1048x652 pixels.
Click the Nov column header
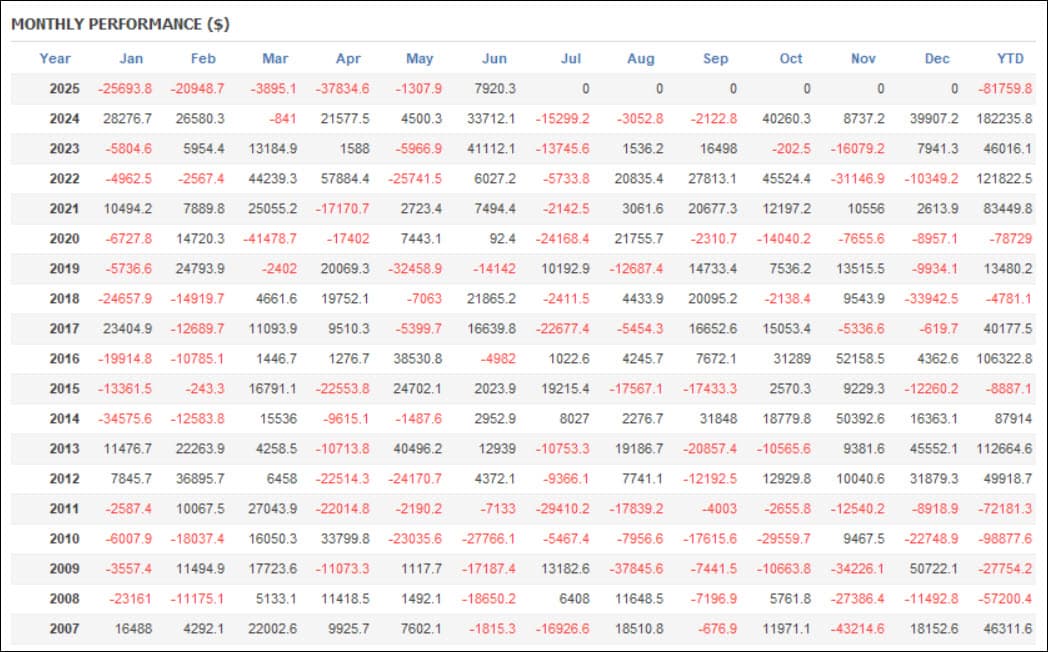(864, 59)
